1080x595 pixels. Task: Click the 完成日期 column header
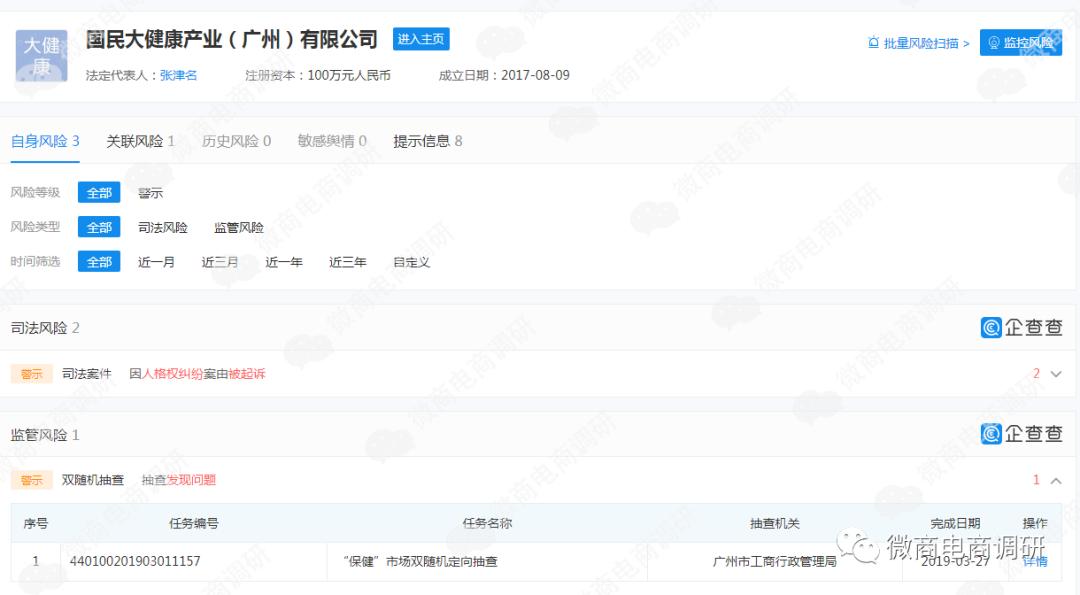(955, 523)
